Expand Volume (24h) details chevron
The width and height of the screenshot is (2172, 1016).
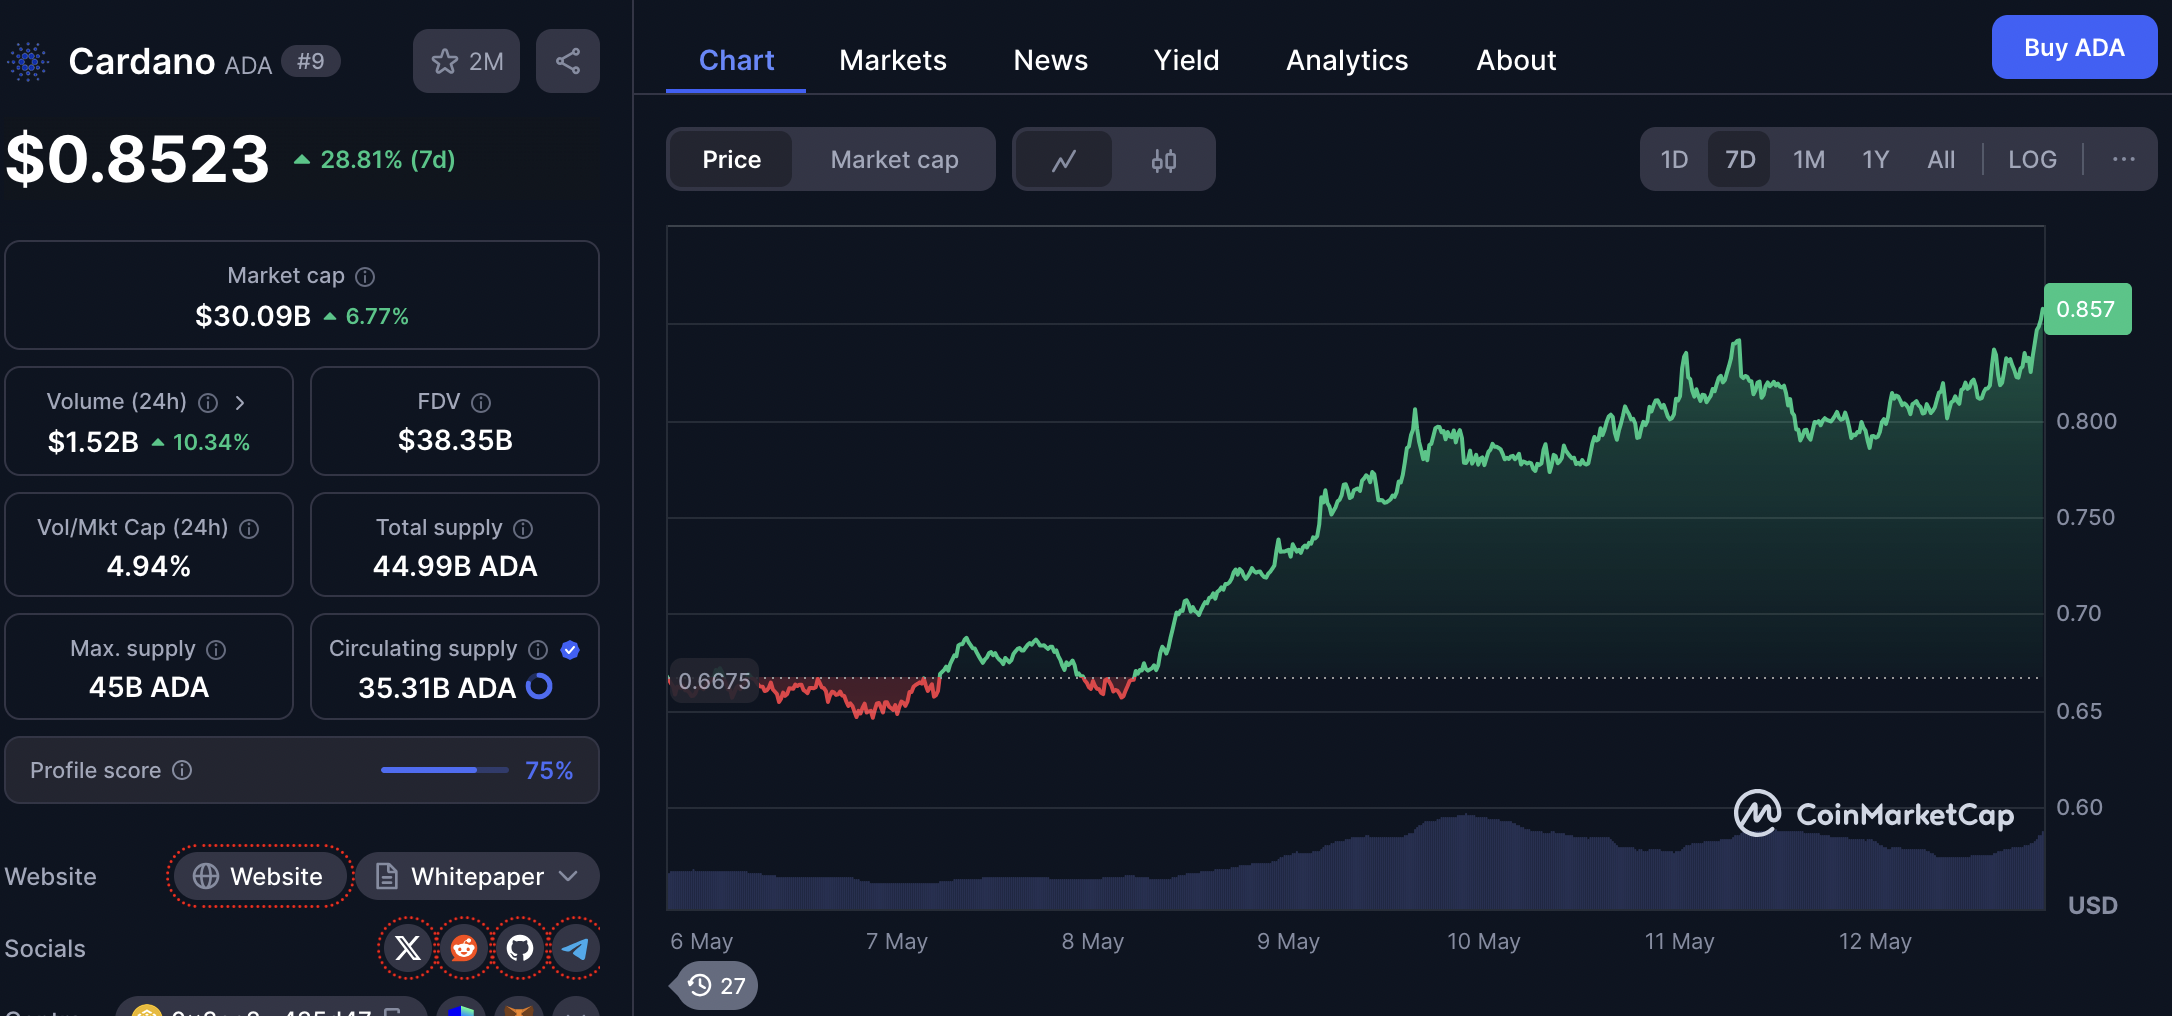pyautogui.click(x=240, y=402)
